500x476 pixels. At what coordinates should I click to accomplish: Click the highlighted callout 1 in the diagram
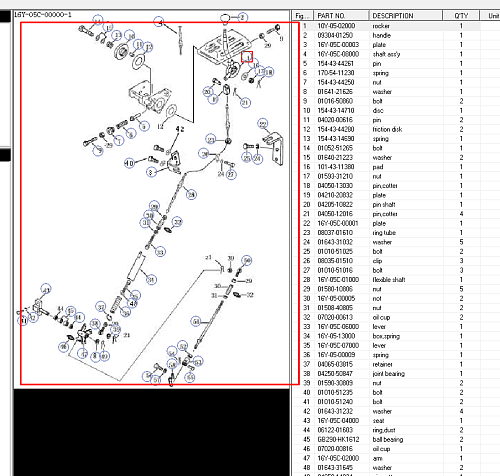pos(247,57)
